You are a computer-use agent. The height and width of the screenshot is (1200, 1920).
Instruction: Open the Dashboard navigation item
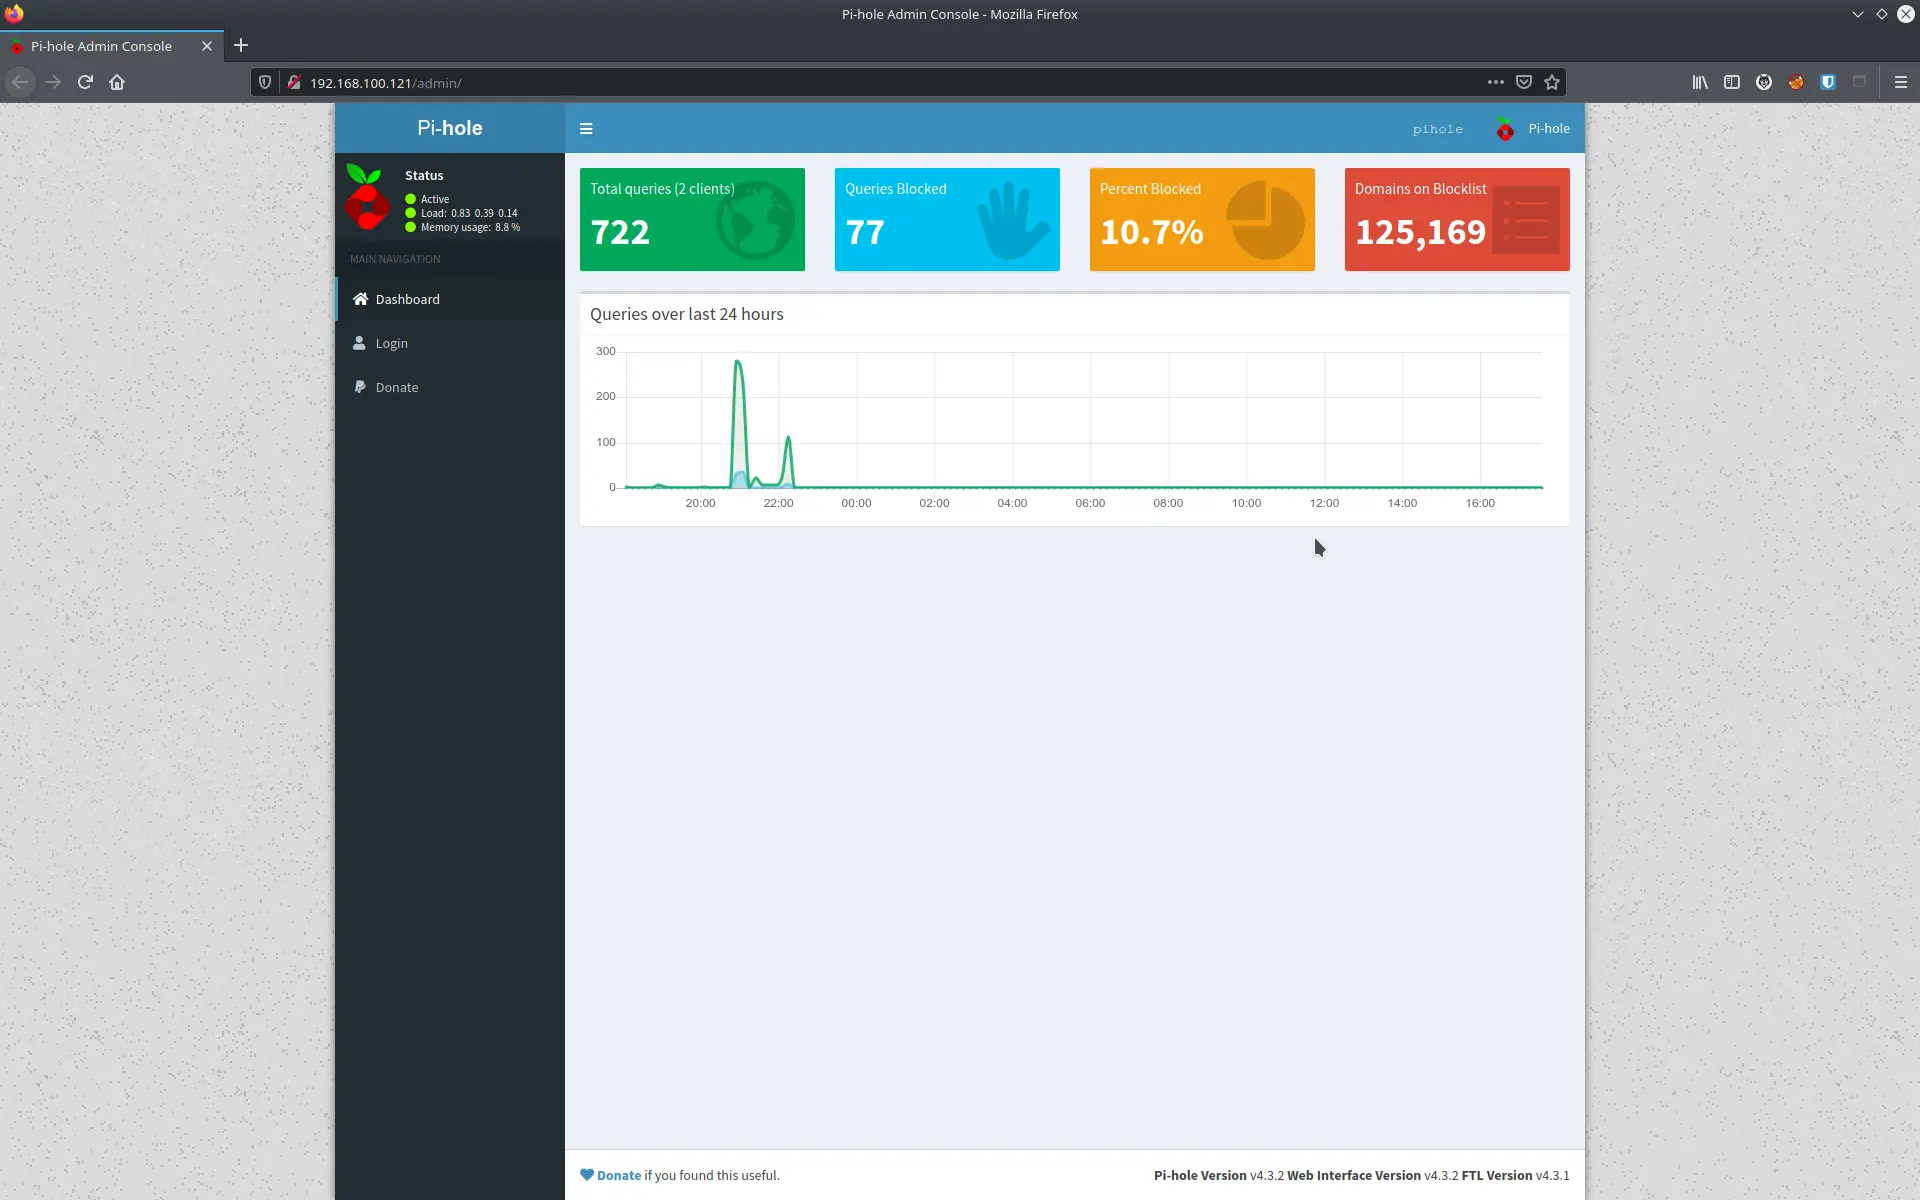[407, 299]
